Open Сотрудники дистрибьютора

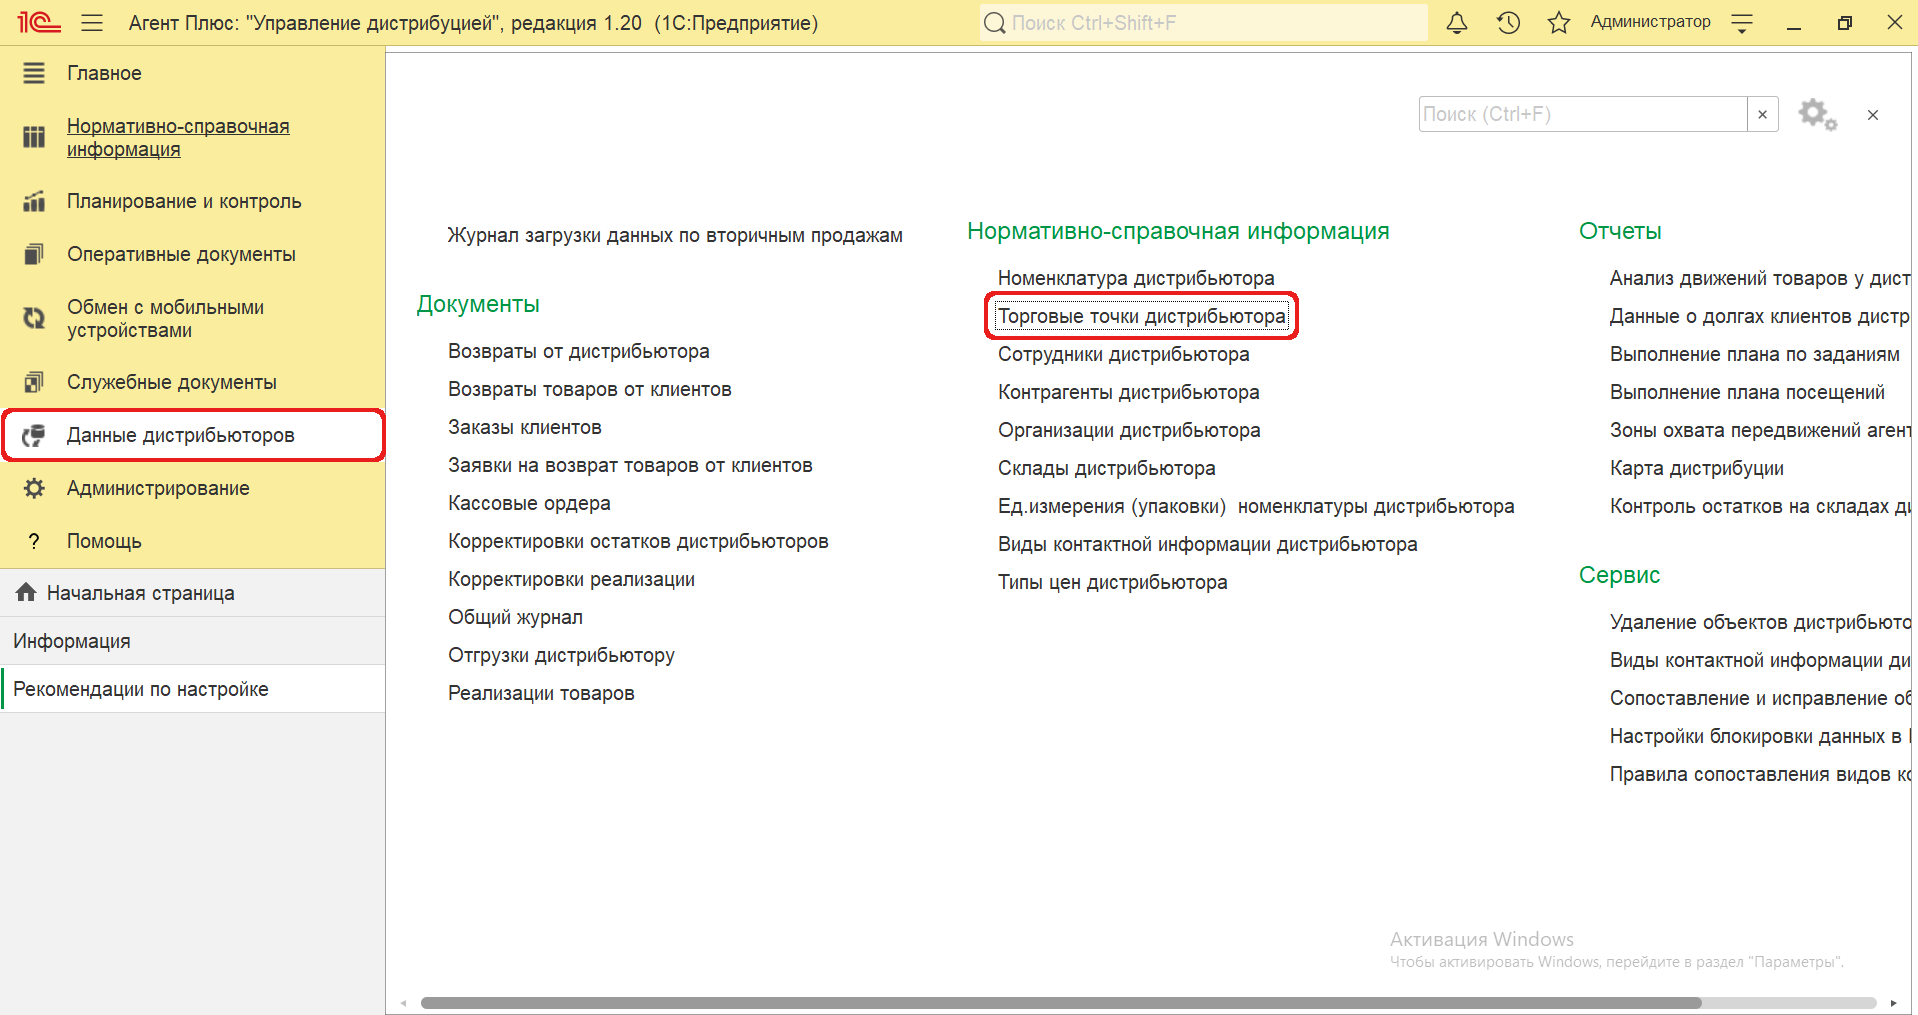pos(1124,354)
